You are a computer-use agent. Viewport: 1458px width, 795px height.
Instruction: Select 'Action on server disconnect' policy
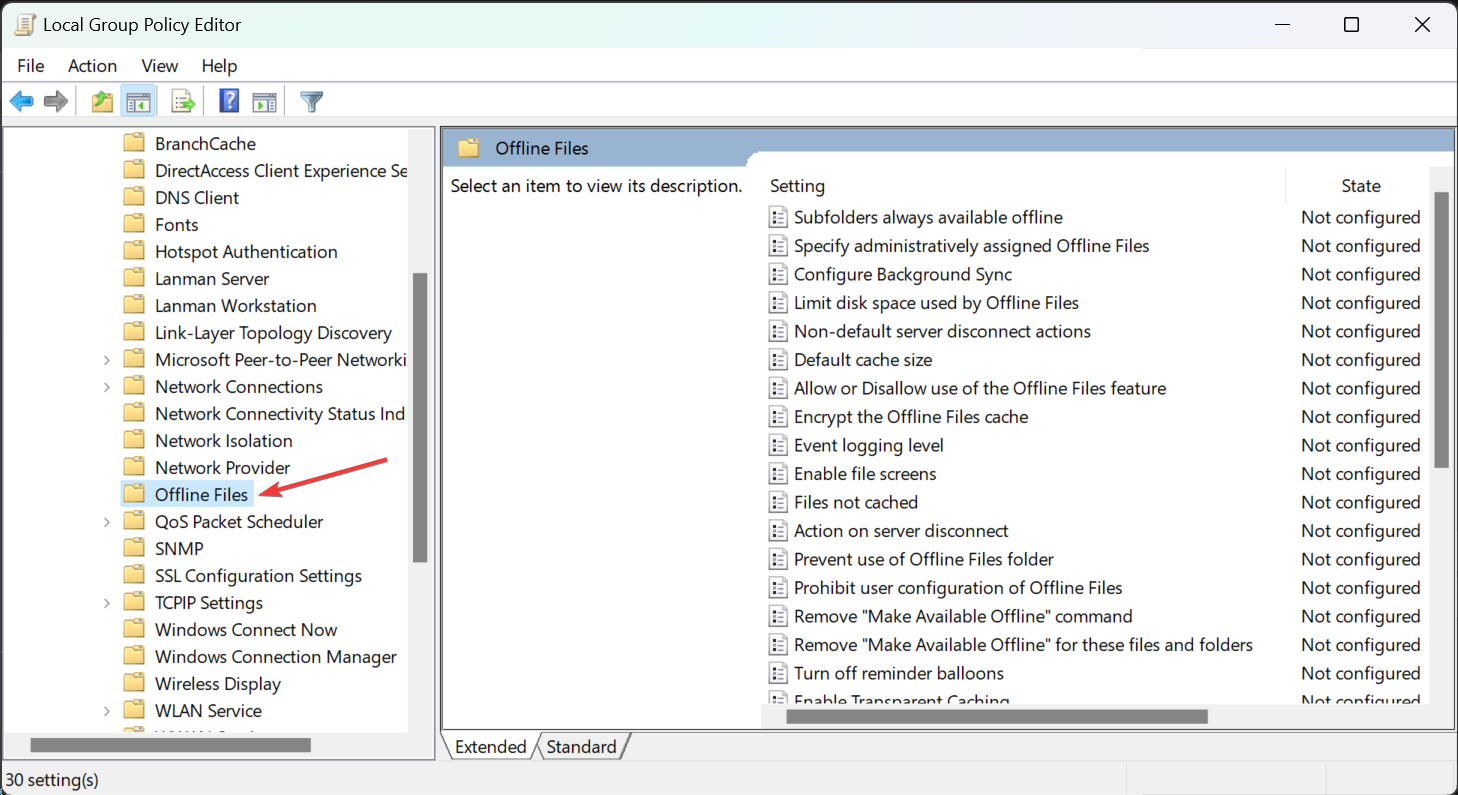[901, 531]
